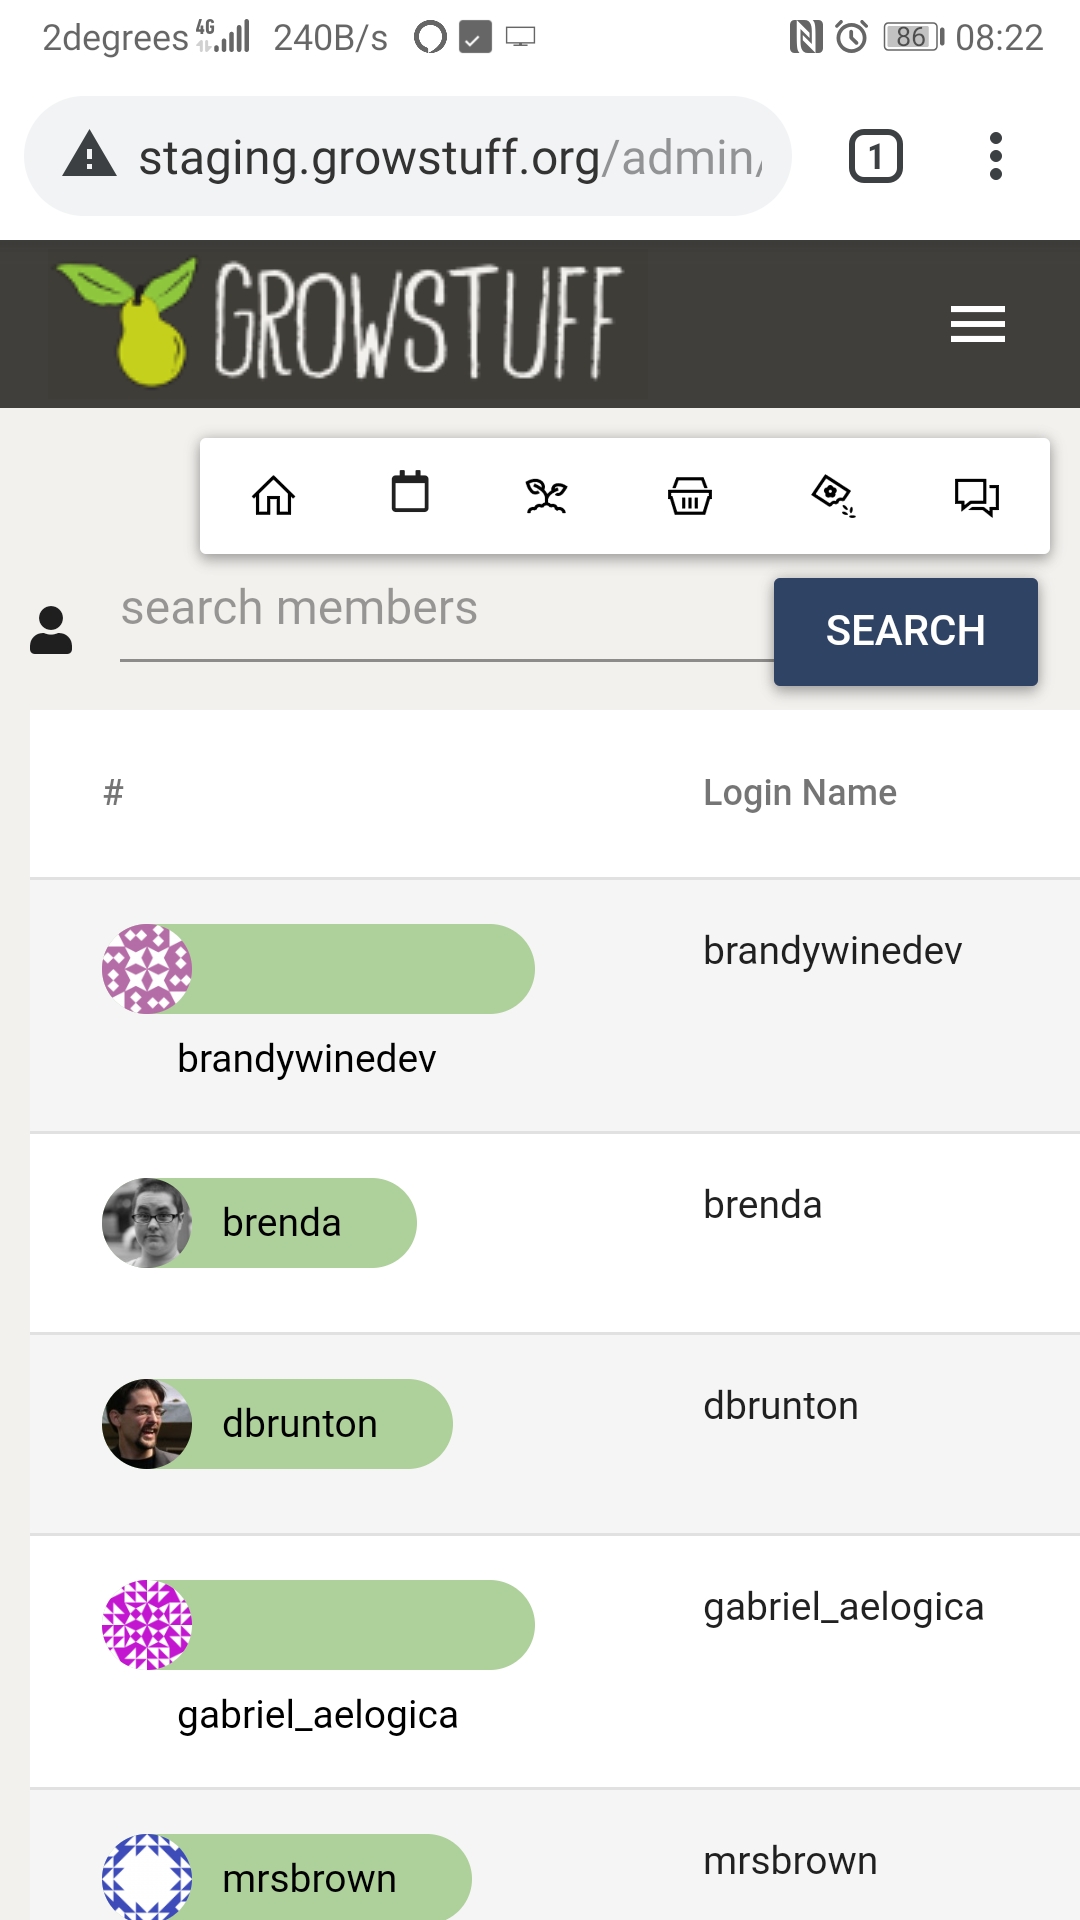
Task: Click mrsbrown's avatar thumbnail
Action: click(147, 1877)
